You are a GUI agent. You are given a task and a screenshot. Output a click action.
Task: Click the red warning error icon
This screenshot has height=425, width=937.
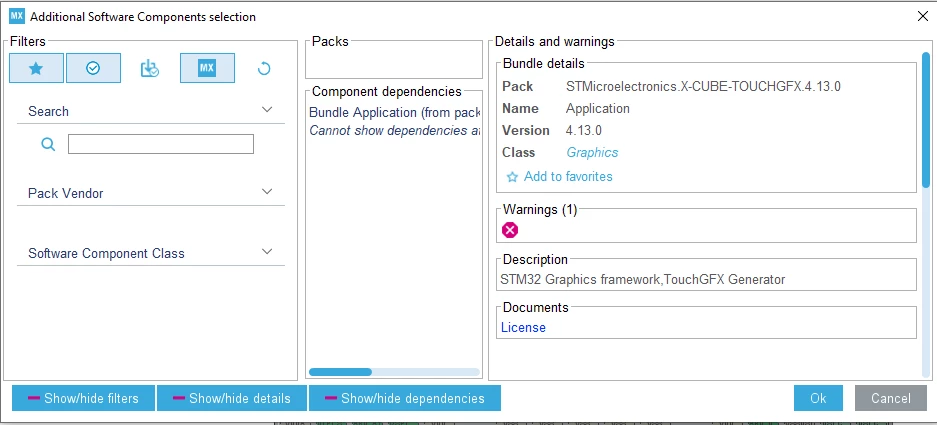coord(510,230)
